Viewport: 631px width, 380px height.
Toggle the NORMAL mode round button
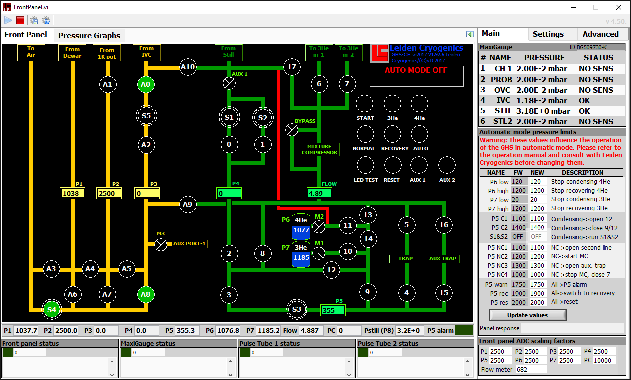point(365,134)
